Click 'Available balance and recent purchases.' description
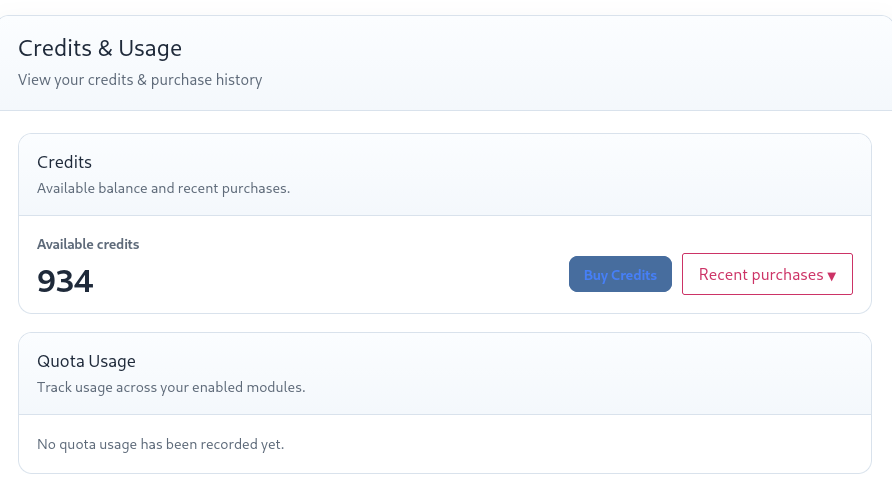 click(163, 188)
